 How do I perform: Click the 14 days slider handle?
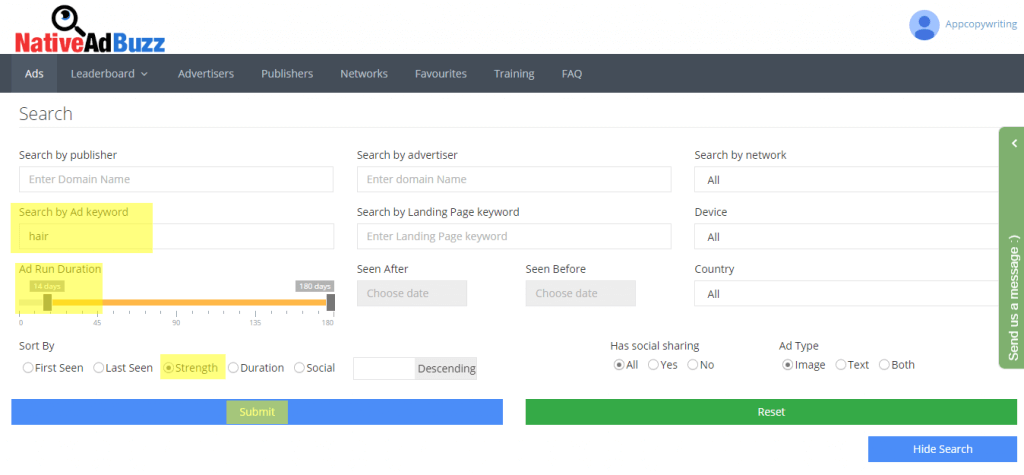point(47,302)
